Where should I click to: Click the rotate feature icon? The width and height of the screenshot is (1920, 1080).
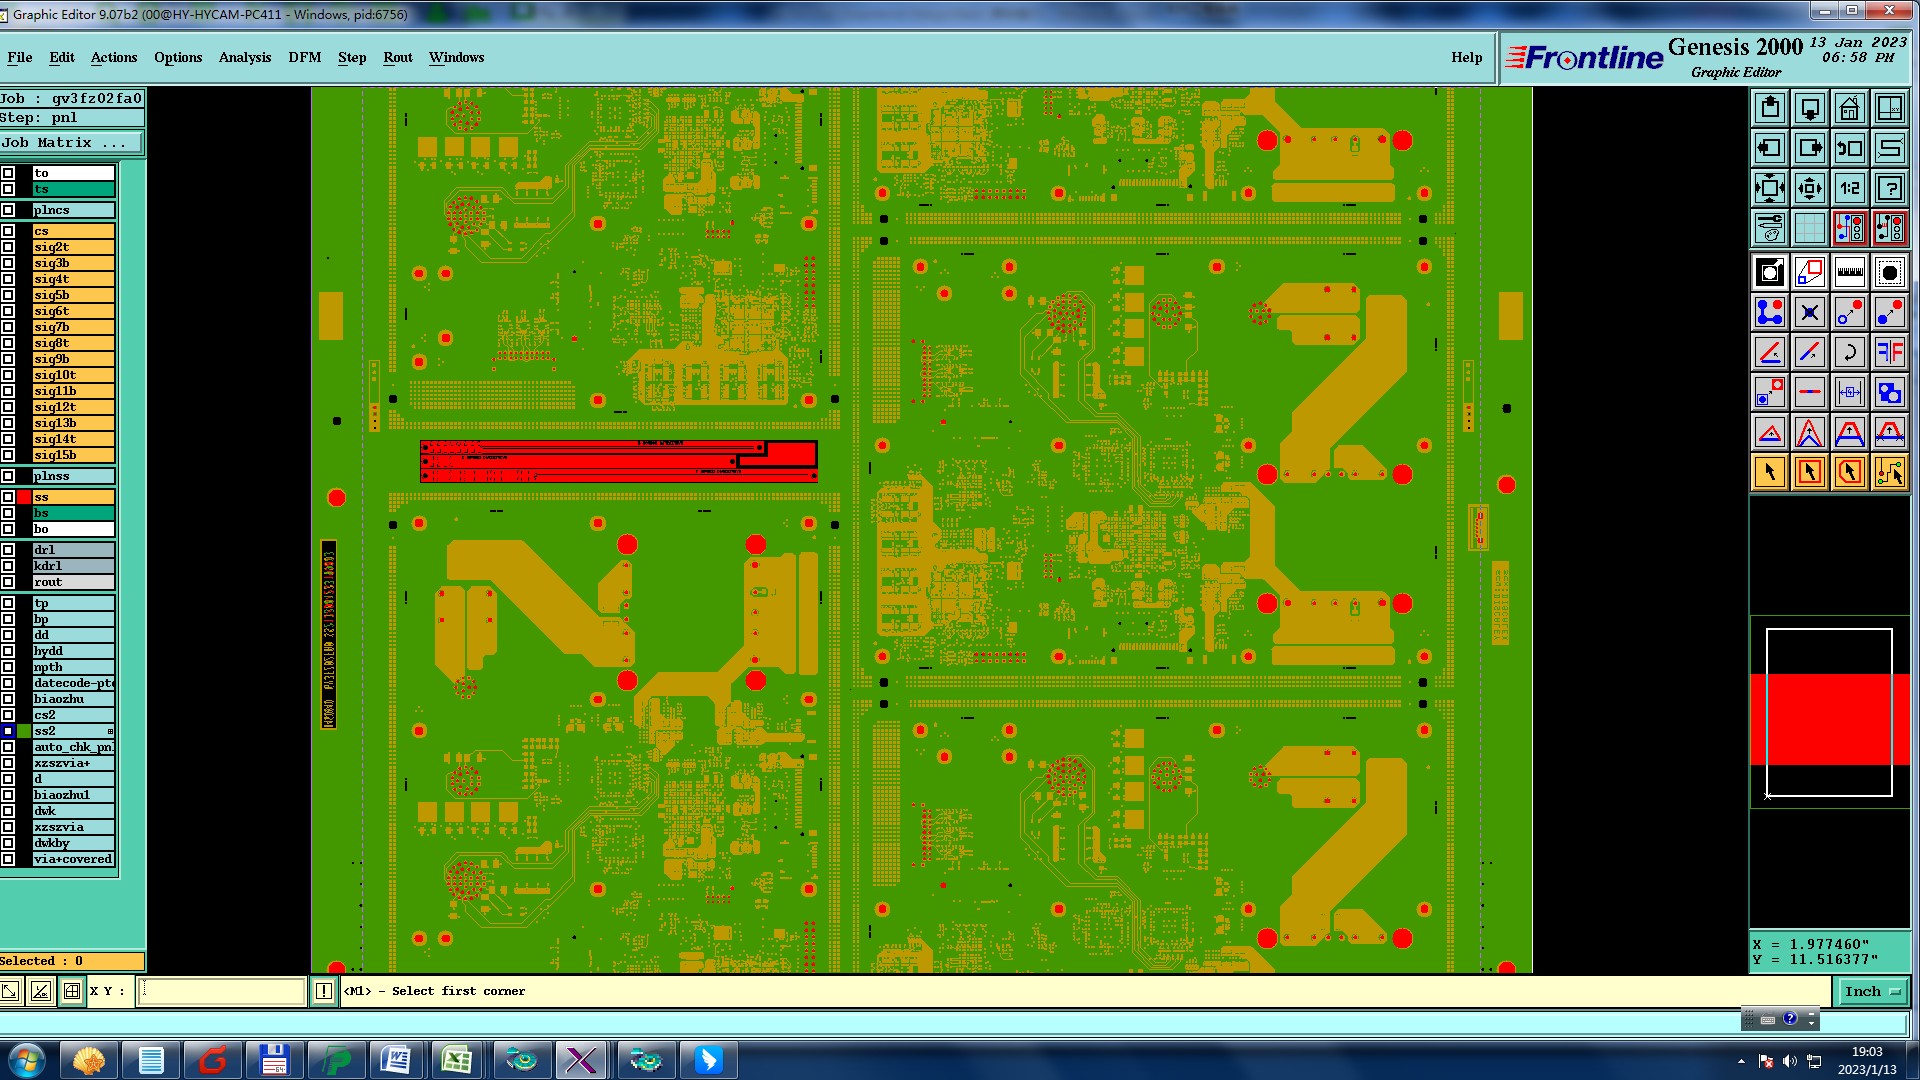[x=1849, y=352]
